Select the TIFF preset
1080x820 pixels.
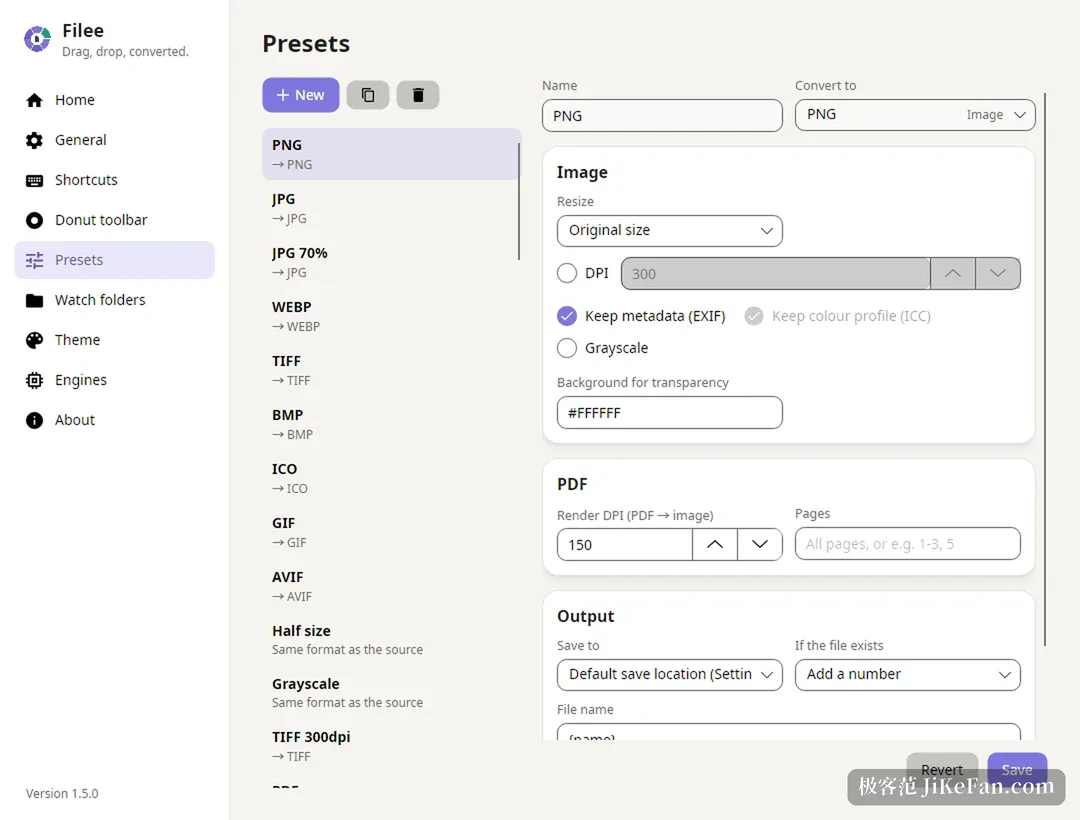click(391, 370)
